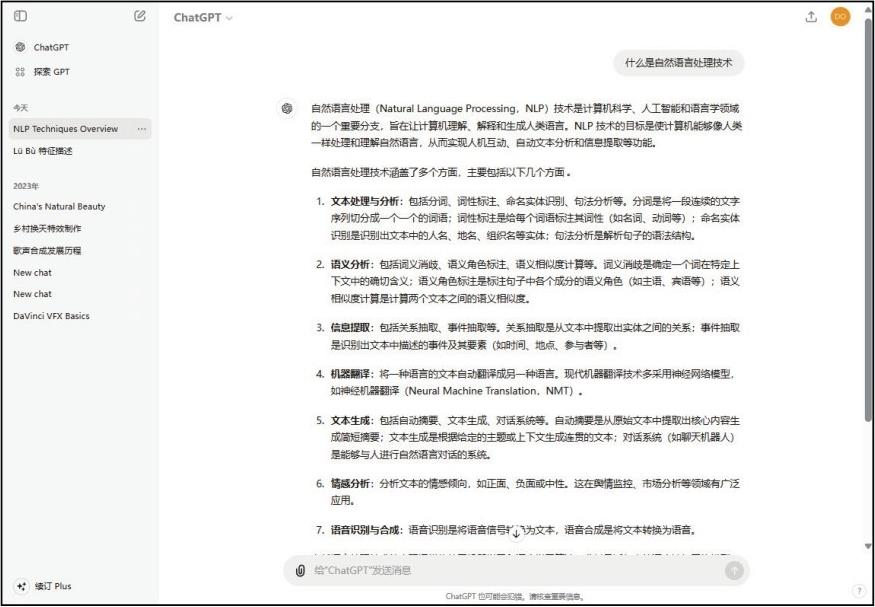Open the help question mark icon
The height and width of the screenshot is (607, 875).
tap(858, 591)
